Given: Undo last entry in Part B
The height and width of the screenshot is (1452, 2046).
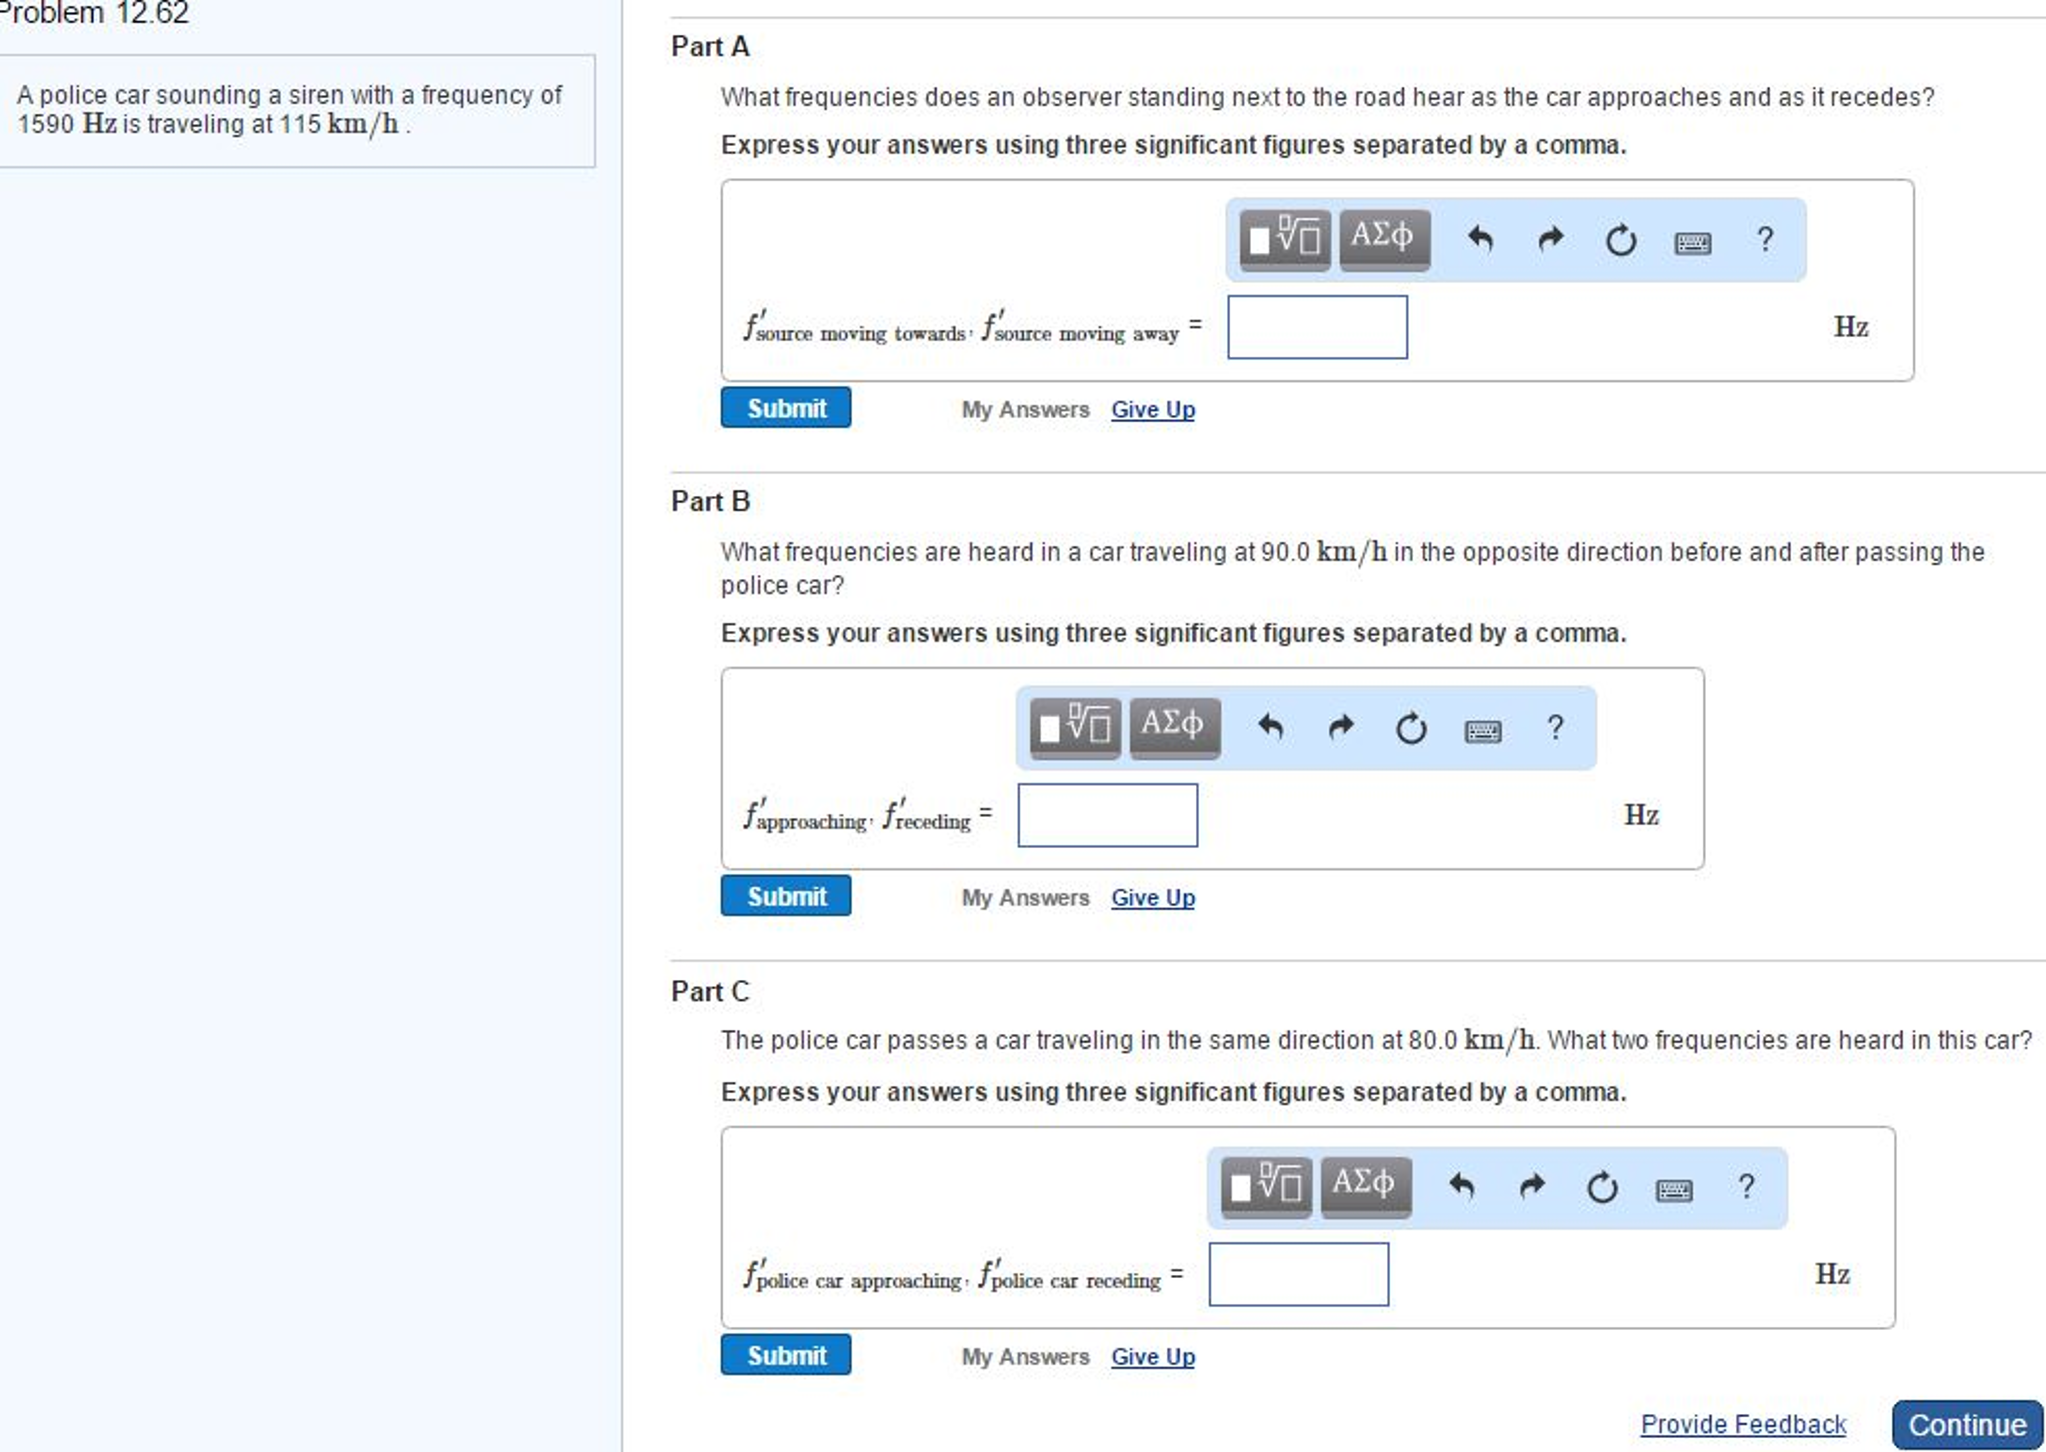Looking at the screenshot, I should 1269,727.
